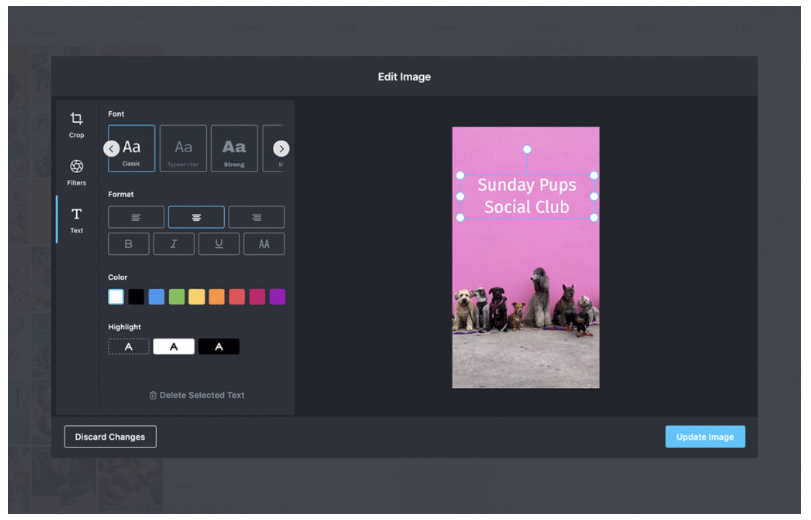
Task: Open the Filters panel
Action: point(76,171)
